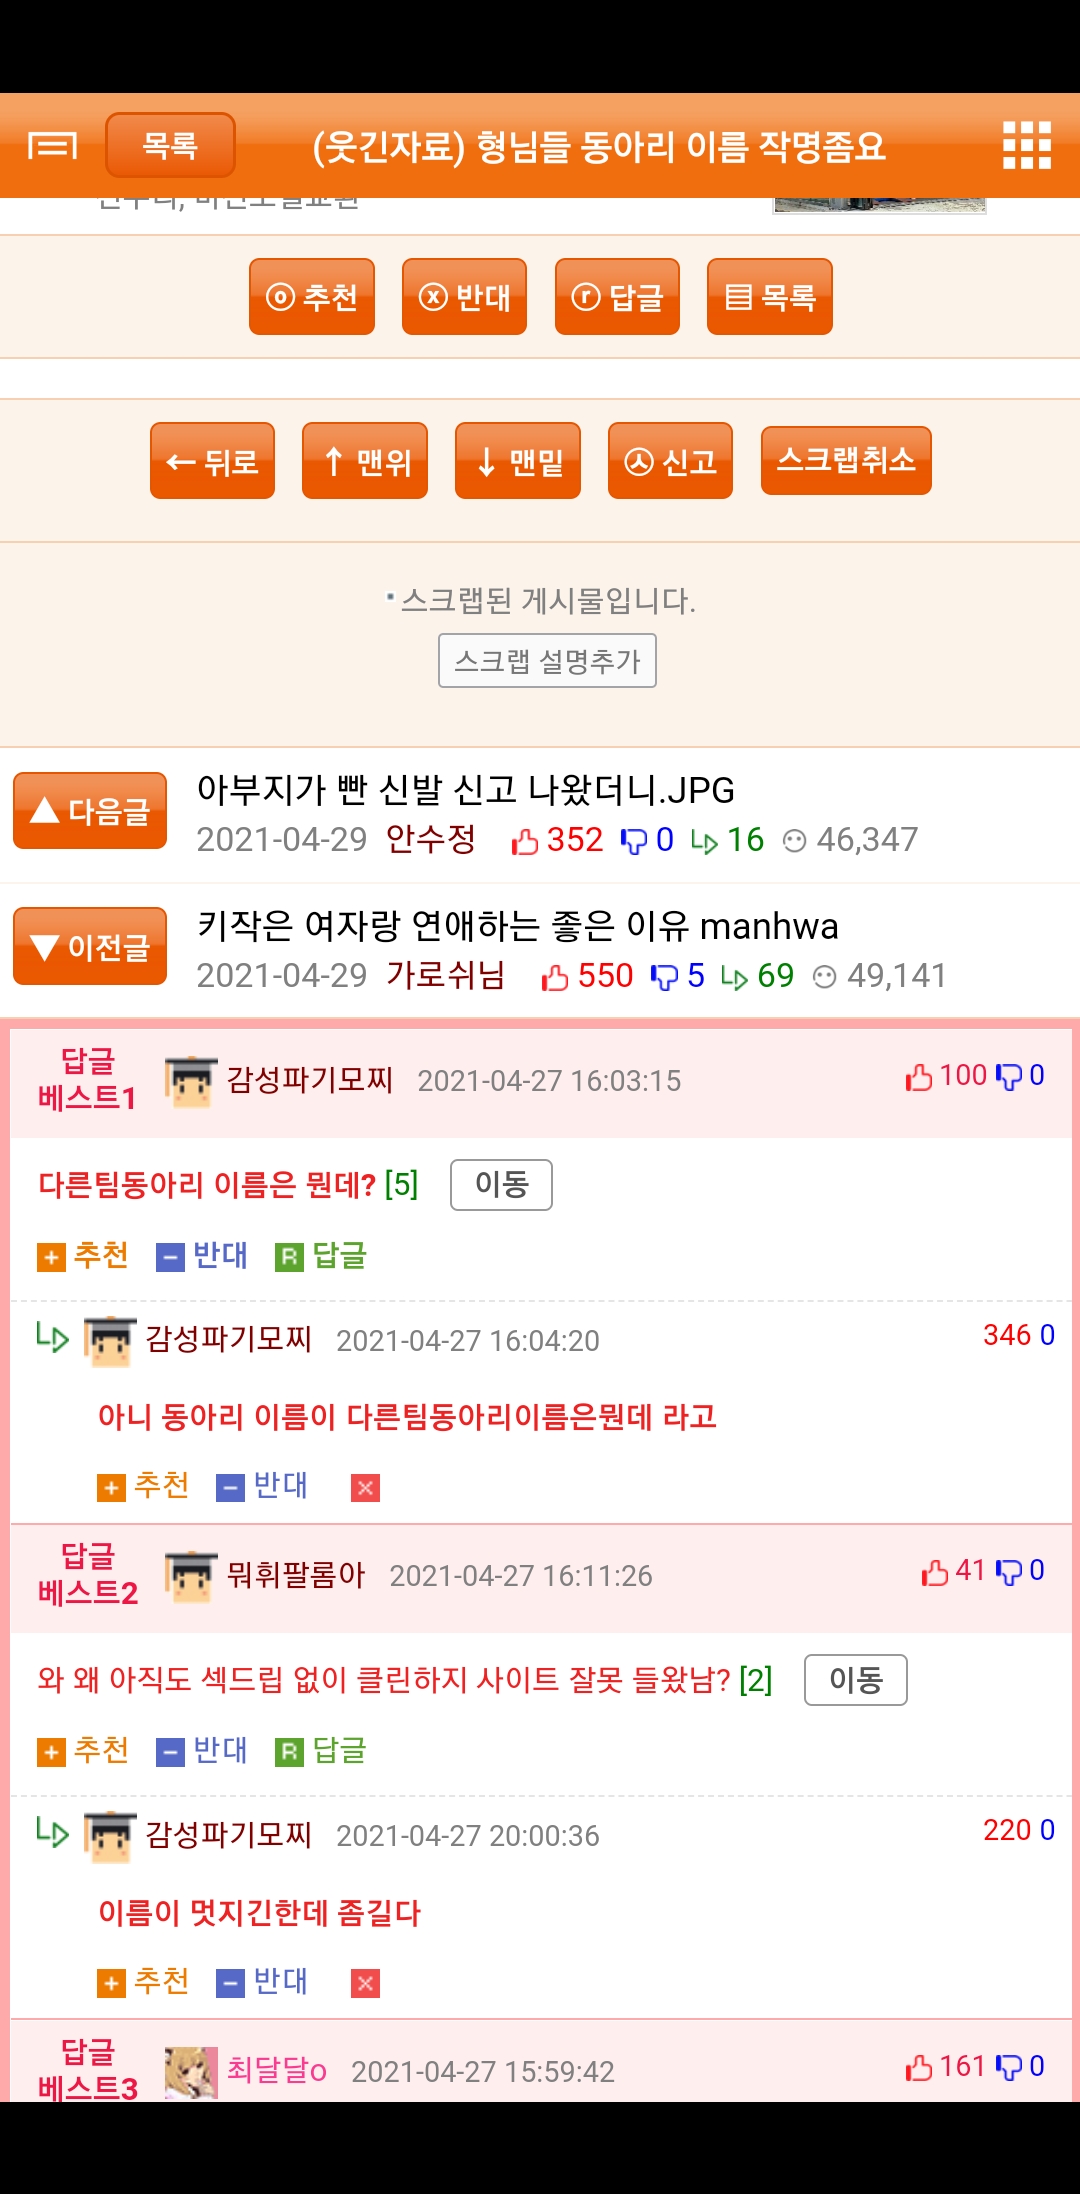Screen dimensions: 1080x2194
Task: Open previous post with 이전글 arrow button
Action: click(90, 946)
